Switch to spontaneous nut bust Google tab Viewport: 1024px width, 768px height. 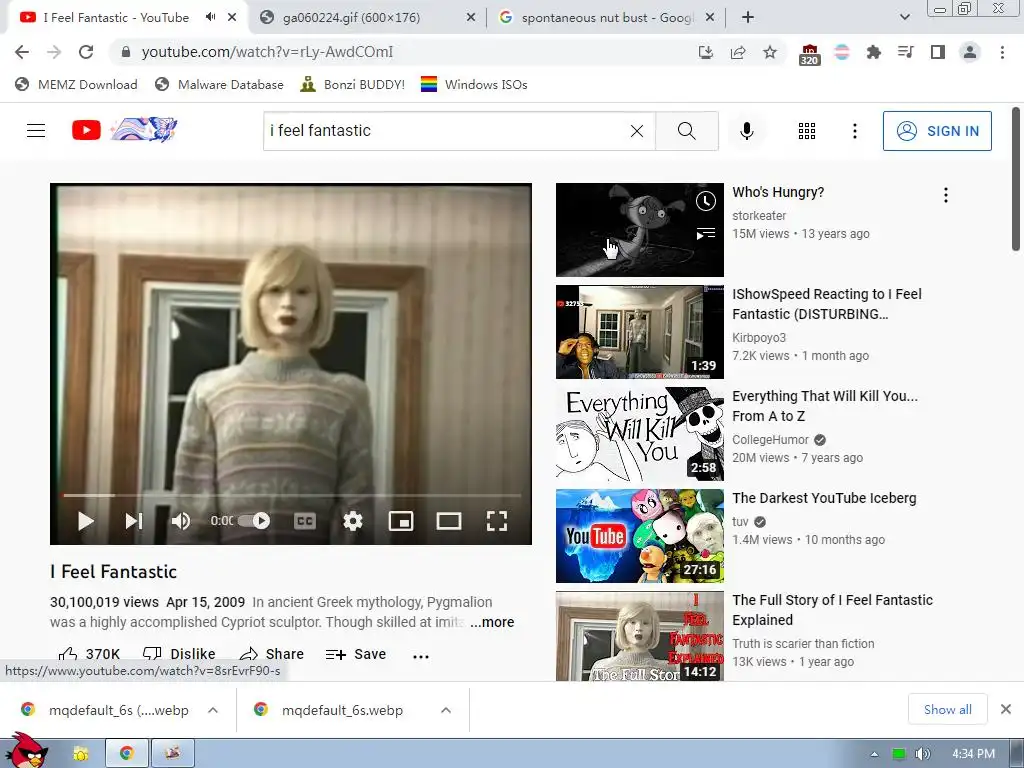pyautogui.click(x=605, y=18)
